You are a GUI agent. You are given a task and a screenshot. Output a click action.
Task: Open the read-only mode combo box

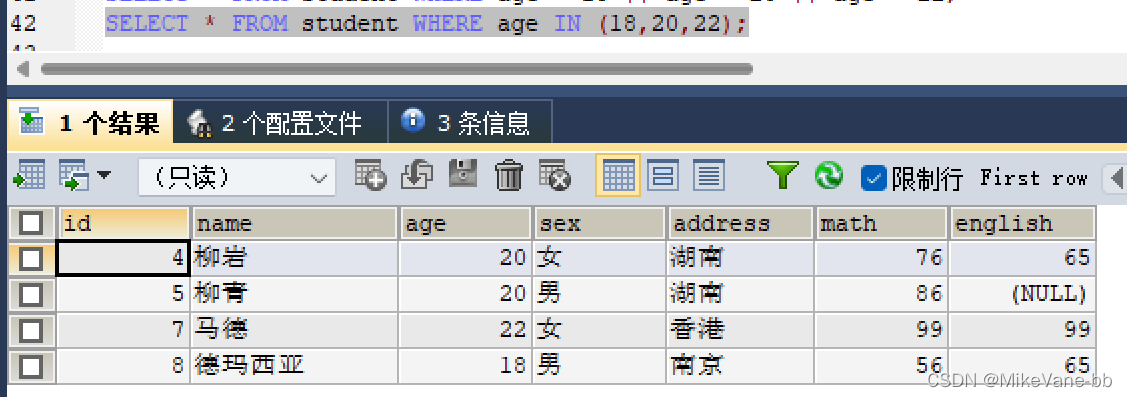coord(236,177)
